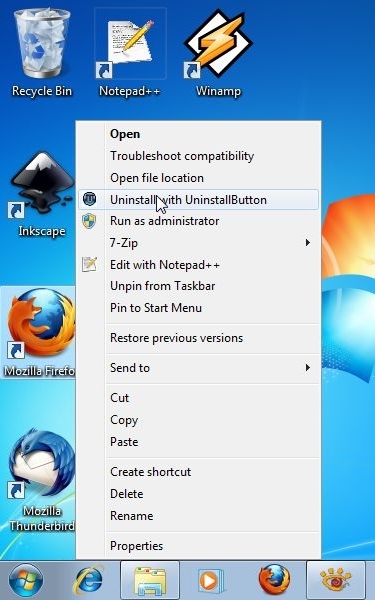Screen dimensions: 375x600
Task: Choose Restore previous versions
Action: (199, 338)
